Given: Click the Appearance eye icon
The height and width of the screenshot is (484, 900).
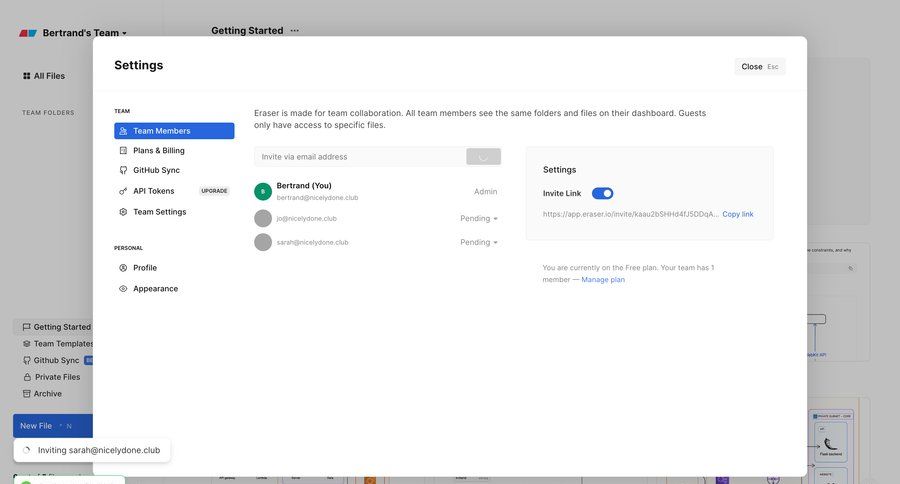Looking at the screenshot, I should tap(123, 289).
